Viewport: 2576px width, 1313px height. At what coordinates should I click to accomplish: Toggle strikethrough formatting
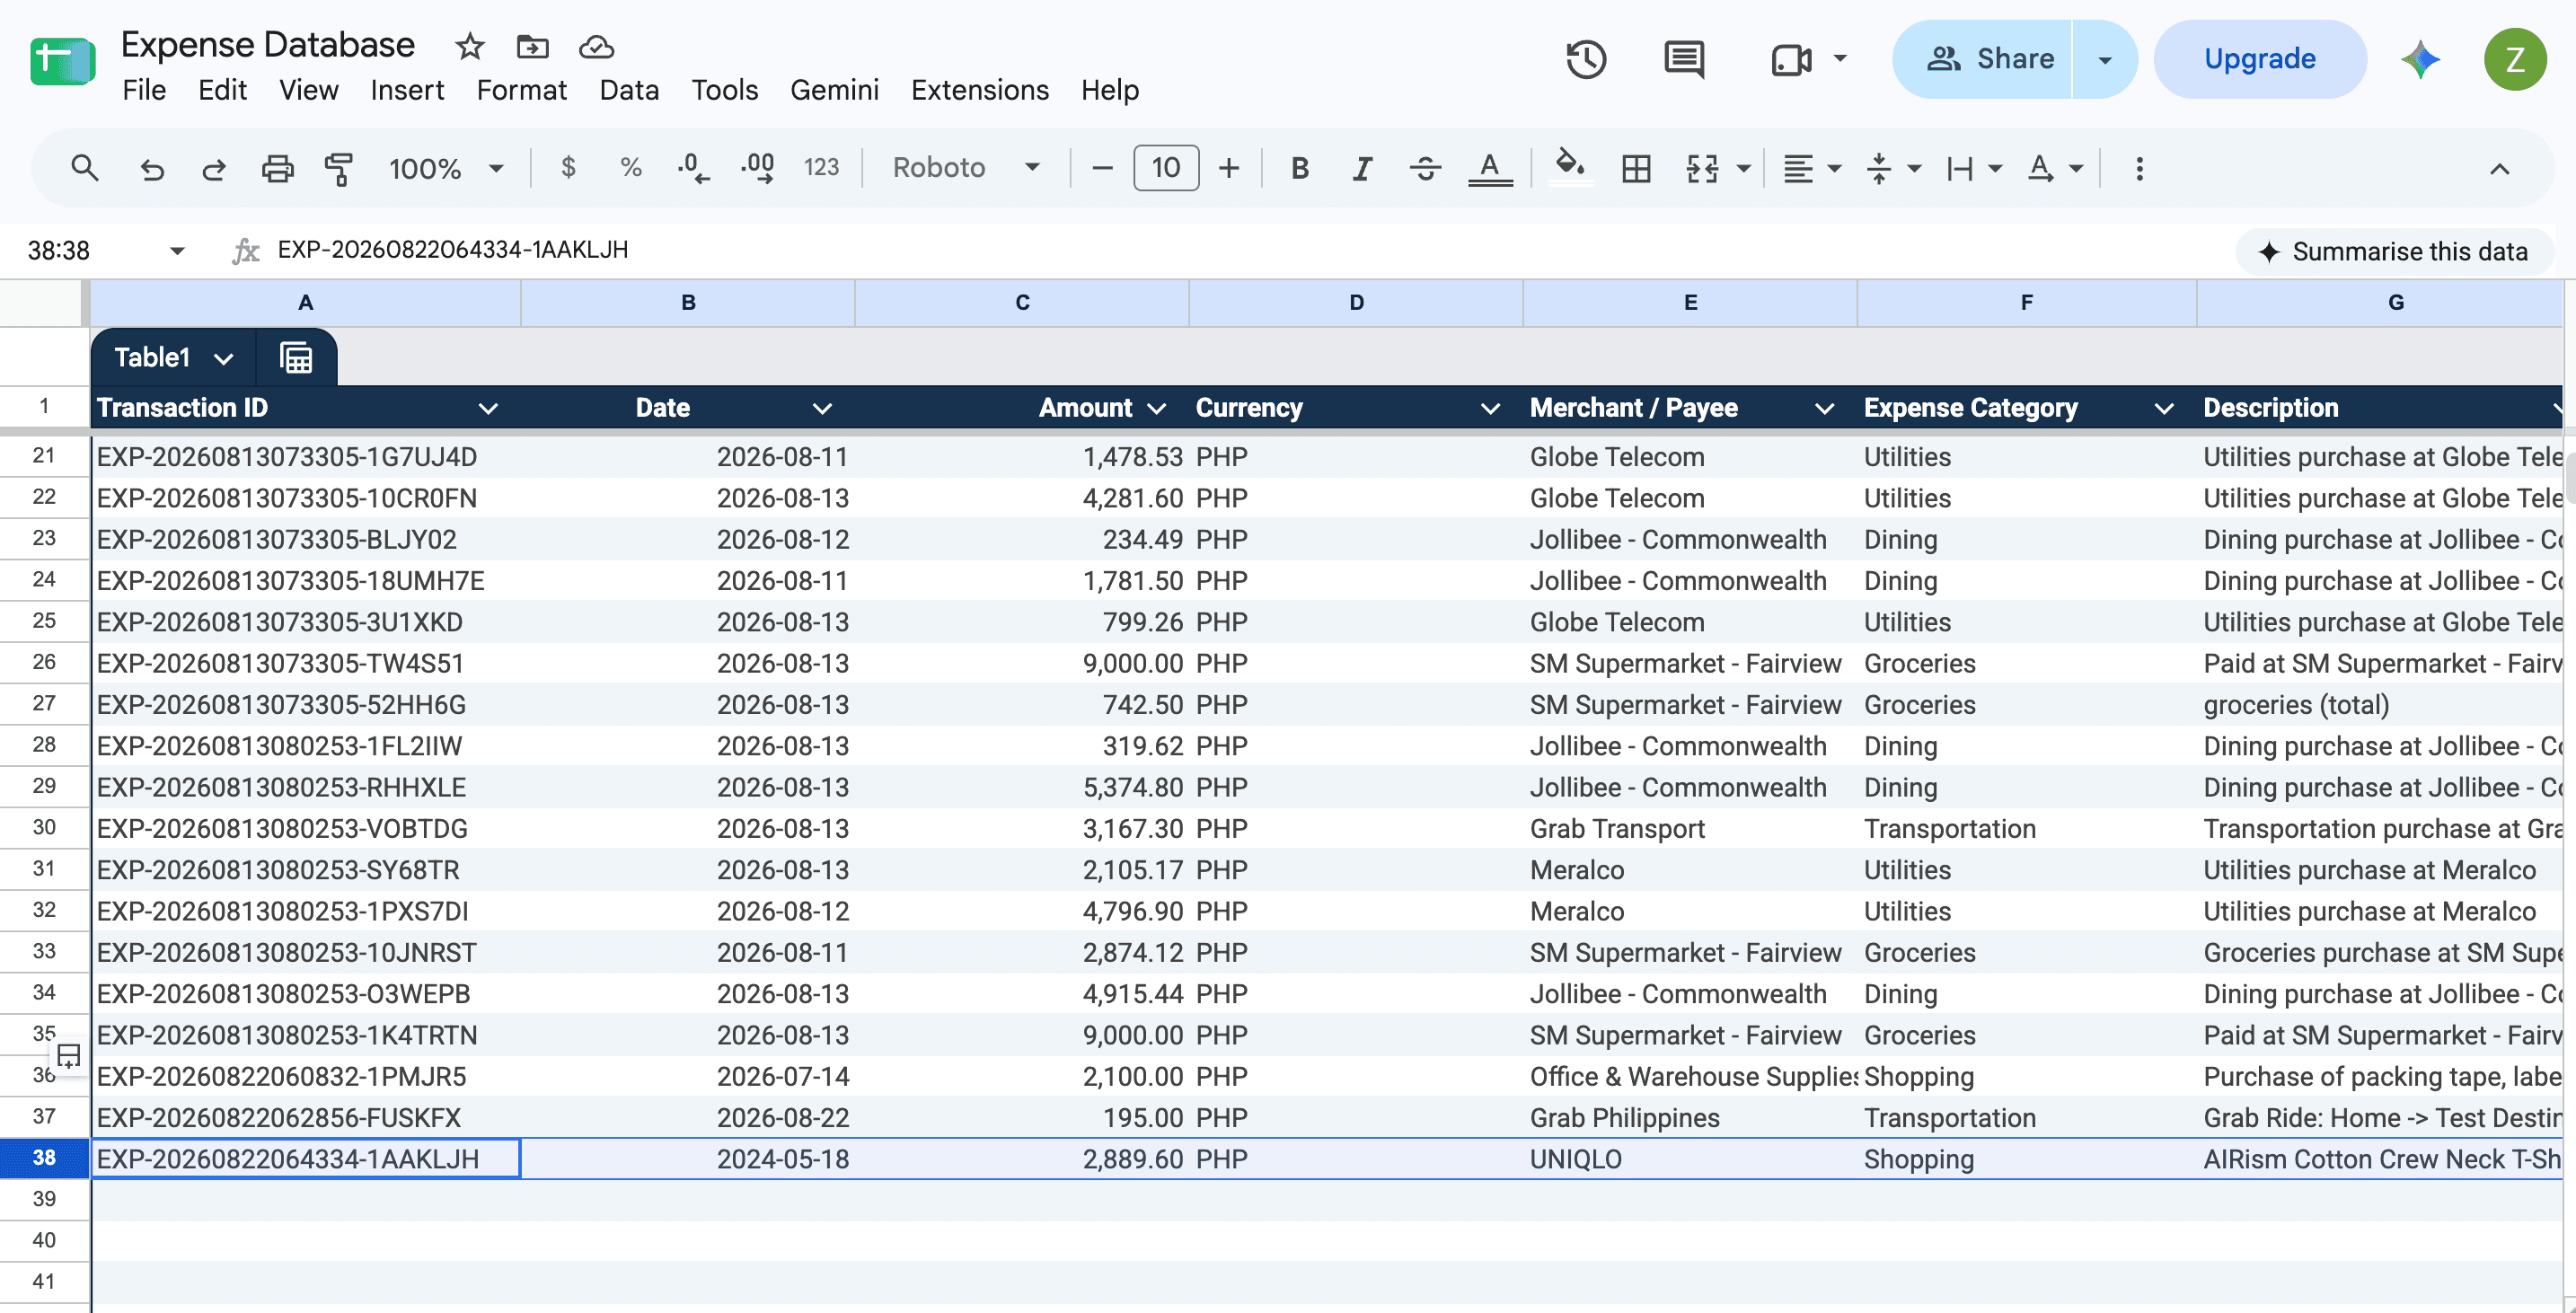(x=1425, y=168)
